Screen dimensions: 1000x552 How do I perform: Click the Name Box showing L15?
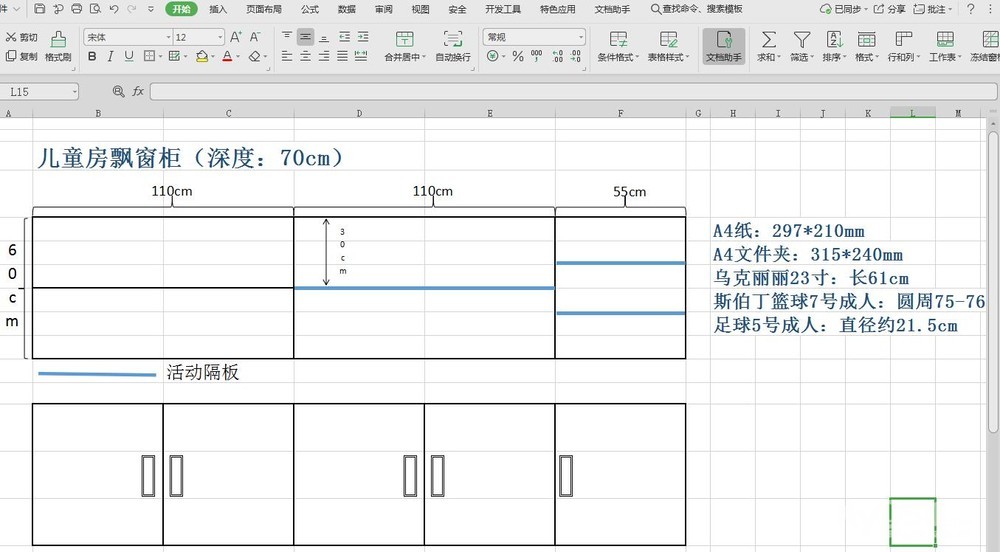(40, 92)
